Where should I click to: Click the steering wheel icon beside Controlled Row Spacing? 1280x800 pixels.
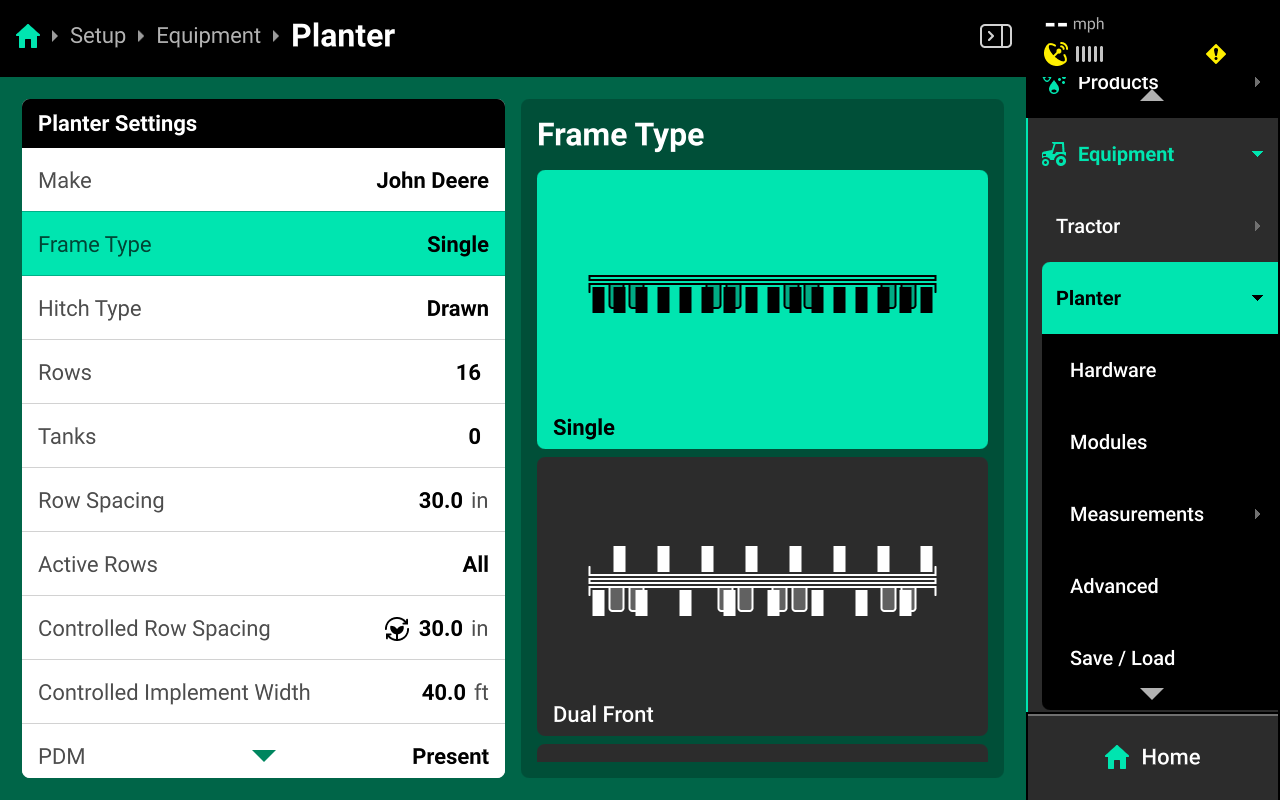(x=397, y=629)
